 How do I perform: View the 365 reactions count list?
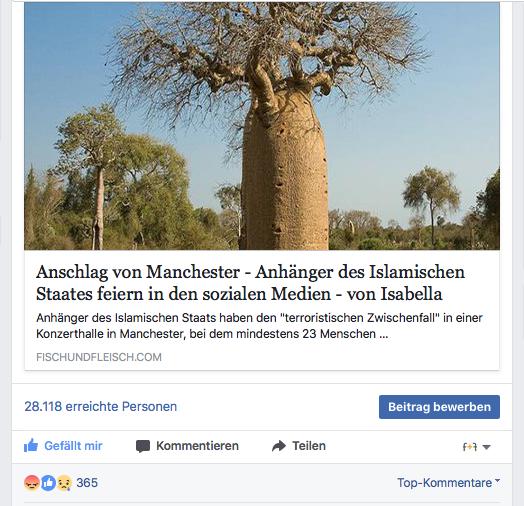coord(87,483)
